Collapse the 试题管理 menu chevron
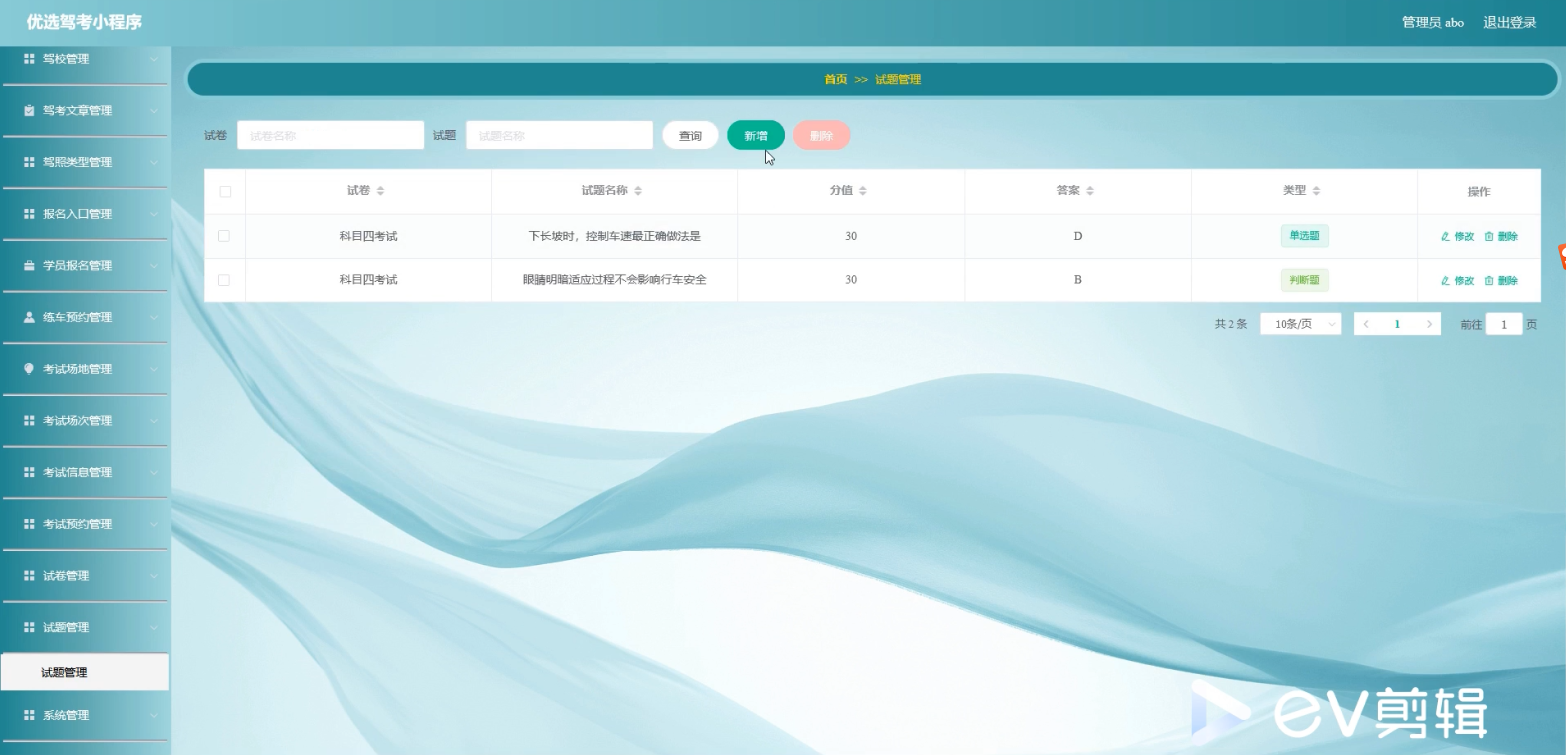Image resolution: width=1566 pixels, height=755 pixels. (154, 628)
